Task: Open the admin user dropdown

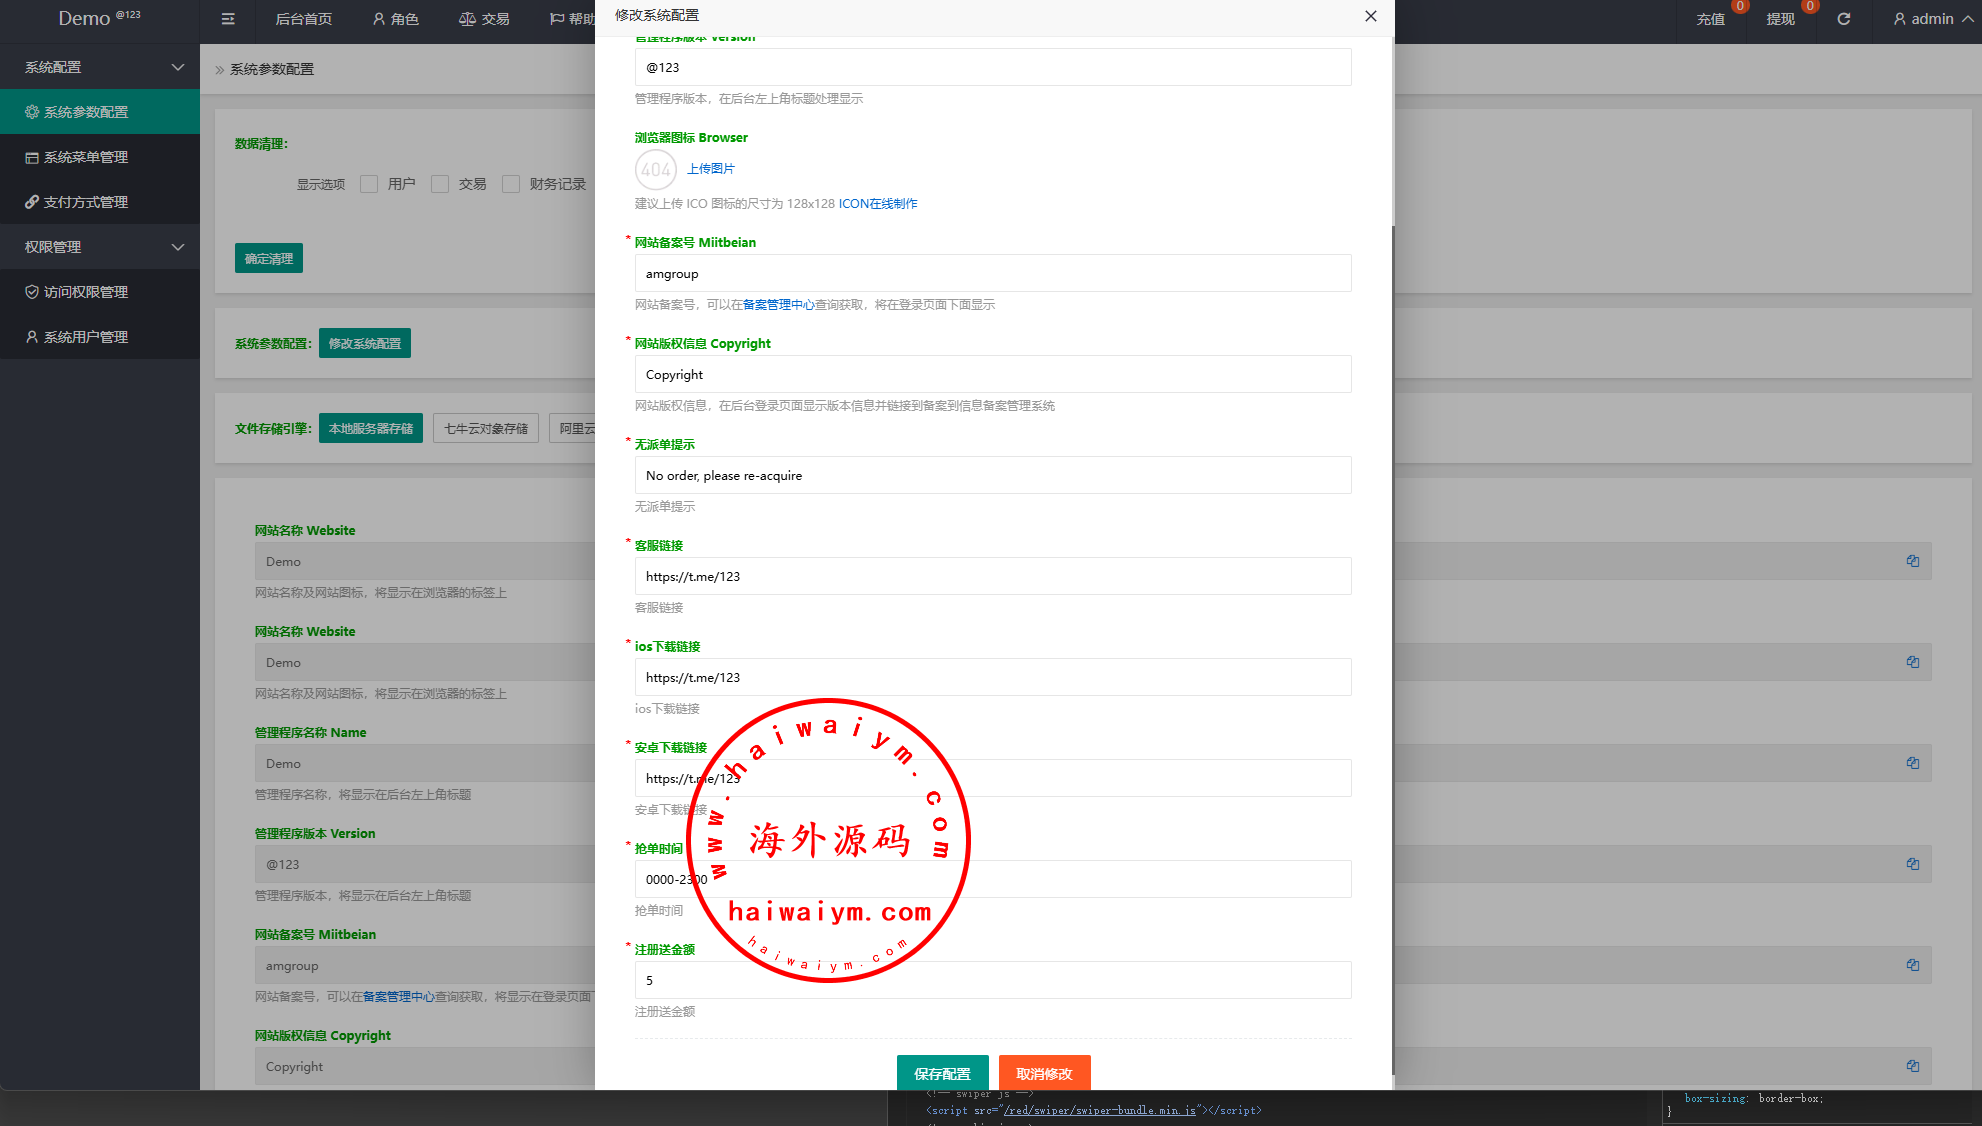Action: (x=1932, y=19)
